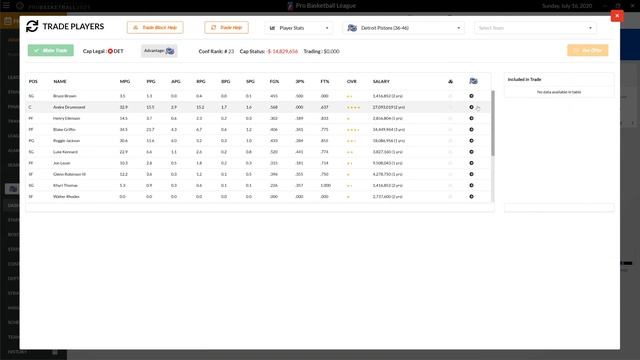Sort the table by OVR column
Image resolution: width=640 pixels, height=360 pixels.
point(352,82)
